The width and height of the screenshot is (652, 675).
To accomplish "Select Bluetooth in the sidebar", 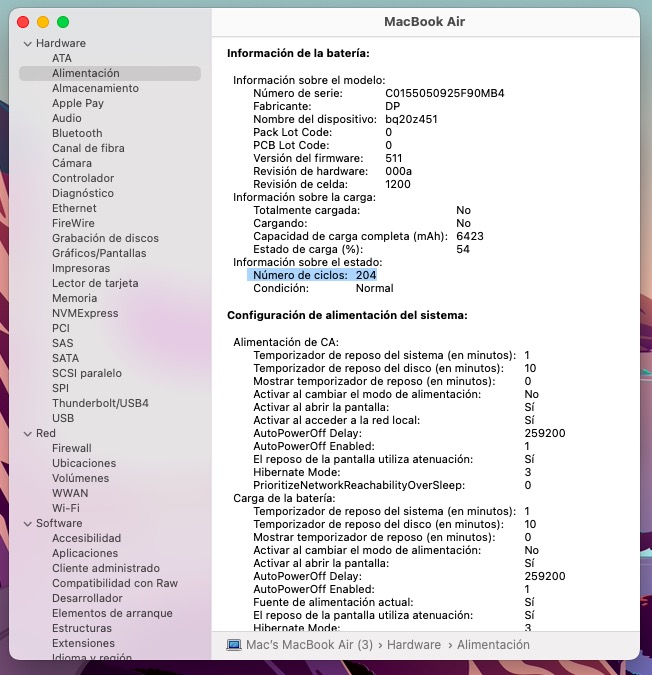I will [x=77, y=133].
